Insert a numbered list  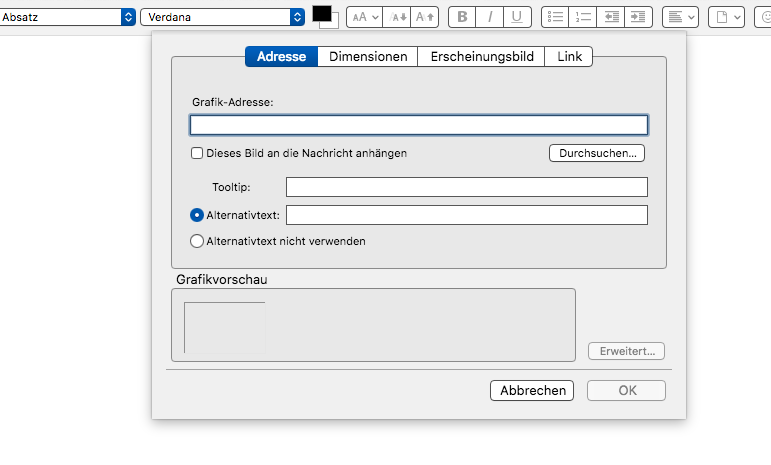pyautogui.click(x=584, y=17)
